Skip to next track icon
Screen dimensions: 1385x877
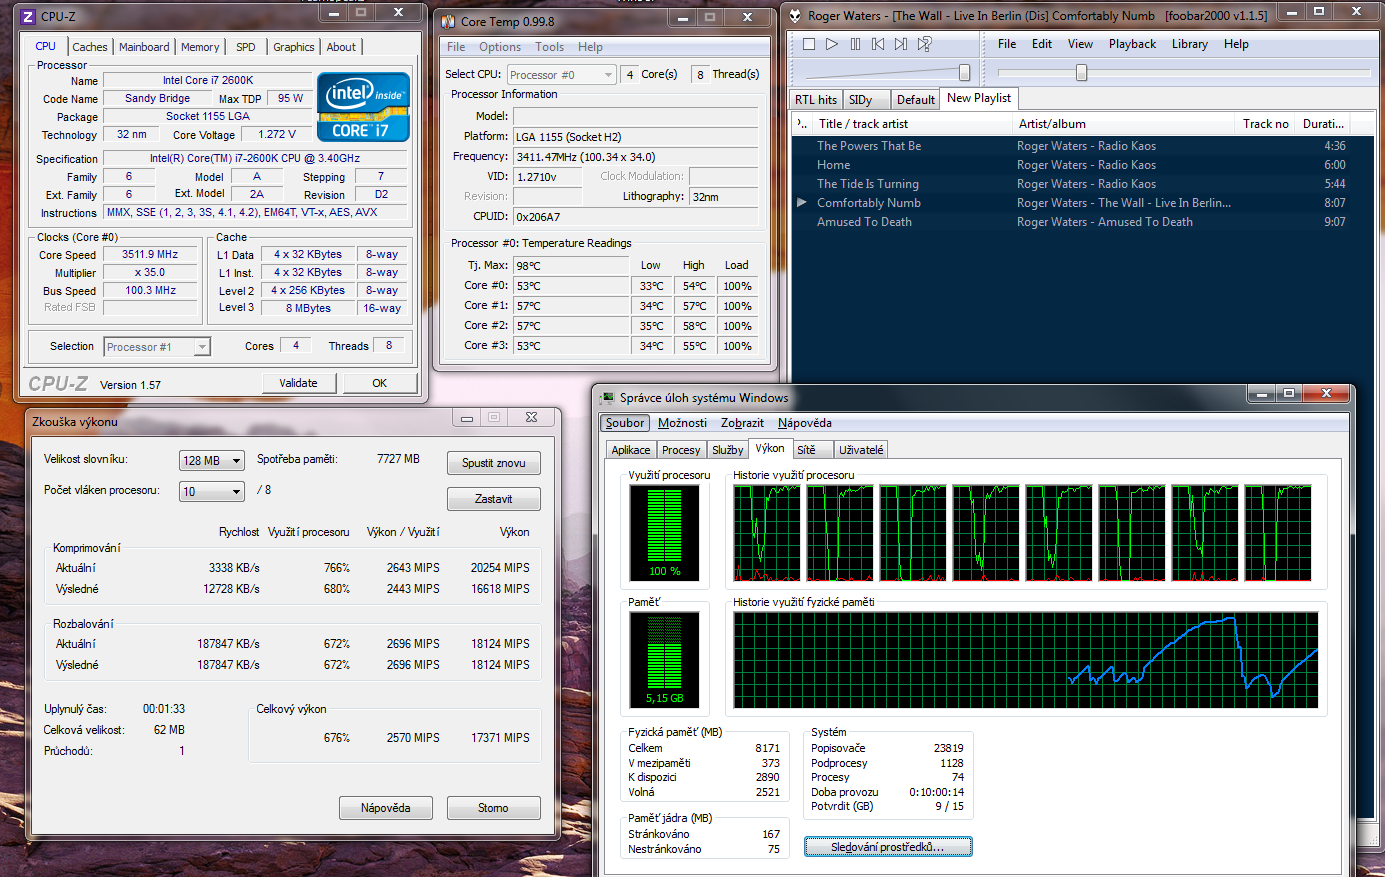click(901, 44)
